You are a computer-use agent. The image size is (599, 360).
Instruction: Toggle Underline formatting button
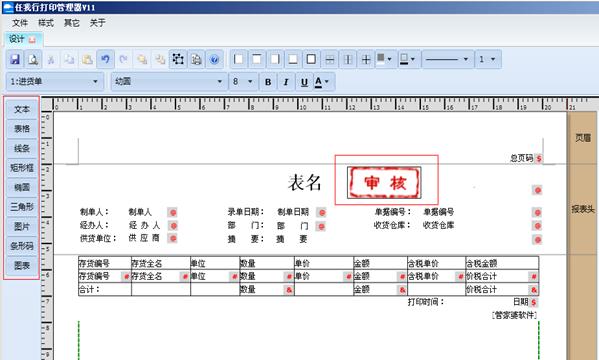[304, 82]
